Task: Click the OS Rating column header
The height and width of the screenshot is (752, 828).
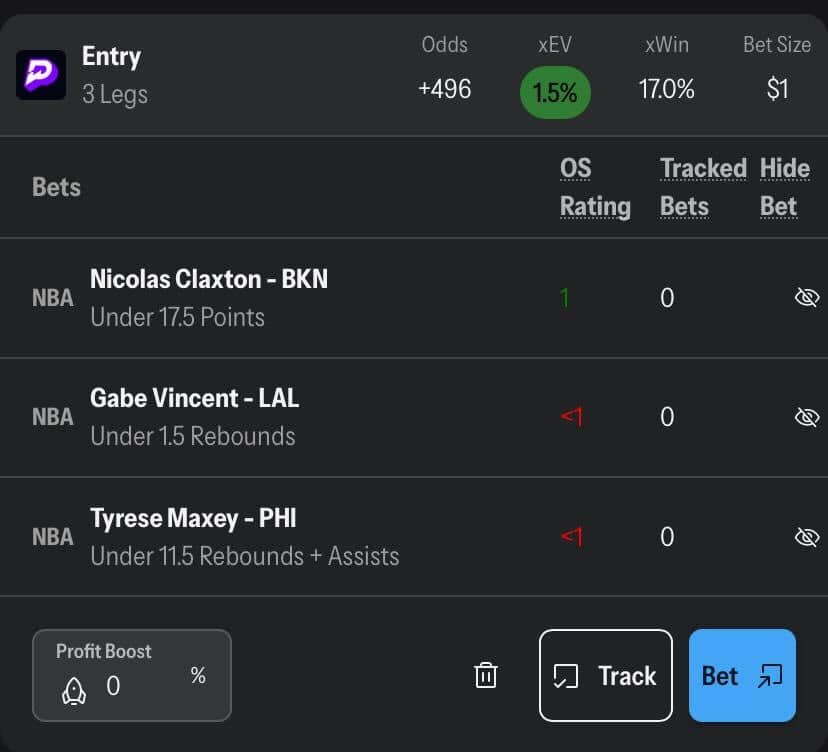Action: click(x=594, y=187)
